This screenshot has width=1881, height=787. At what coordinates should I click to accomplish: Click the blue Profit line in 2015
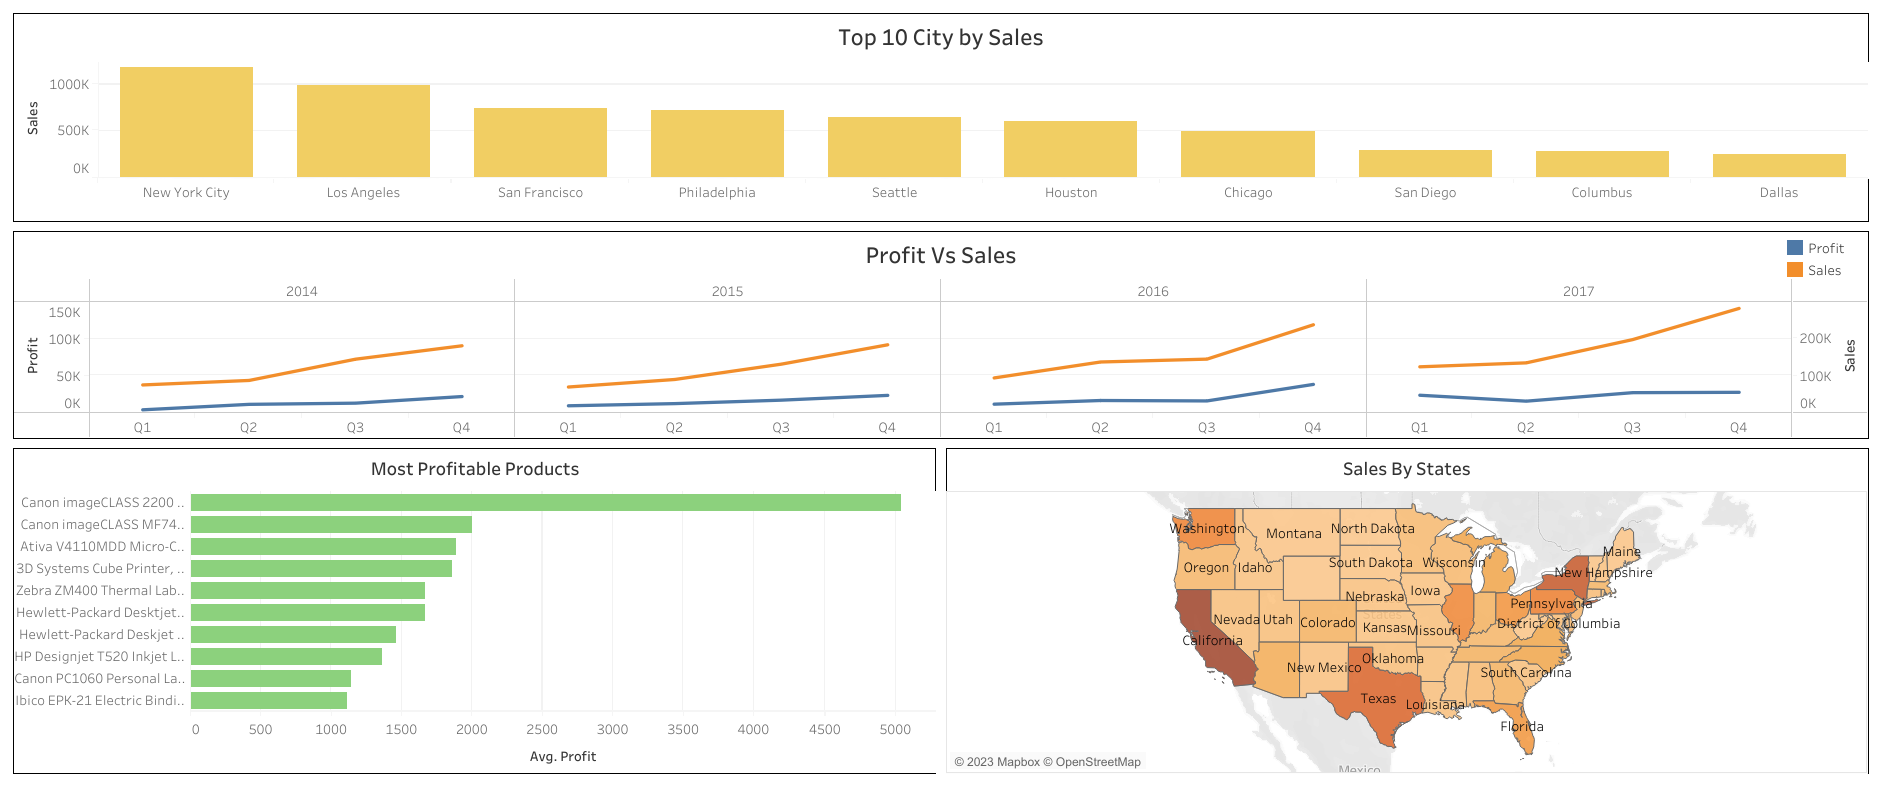tap(781, 400)
